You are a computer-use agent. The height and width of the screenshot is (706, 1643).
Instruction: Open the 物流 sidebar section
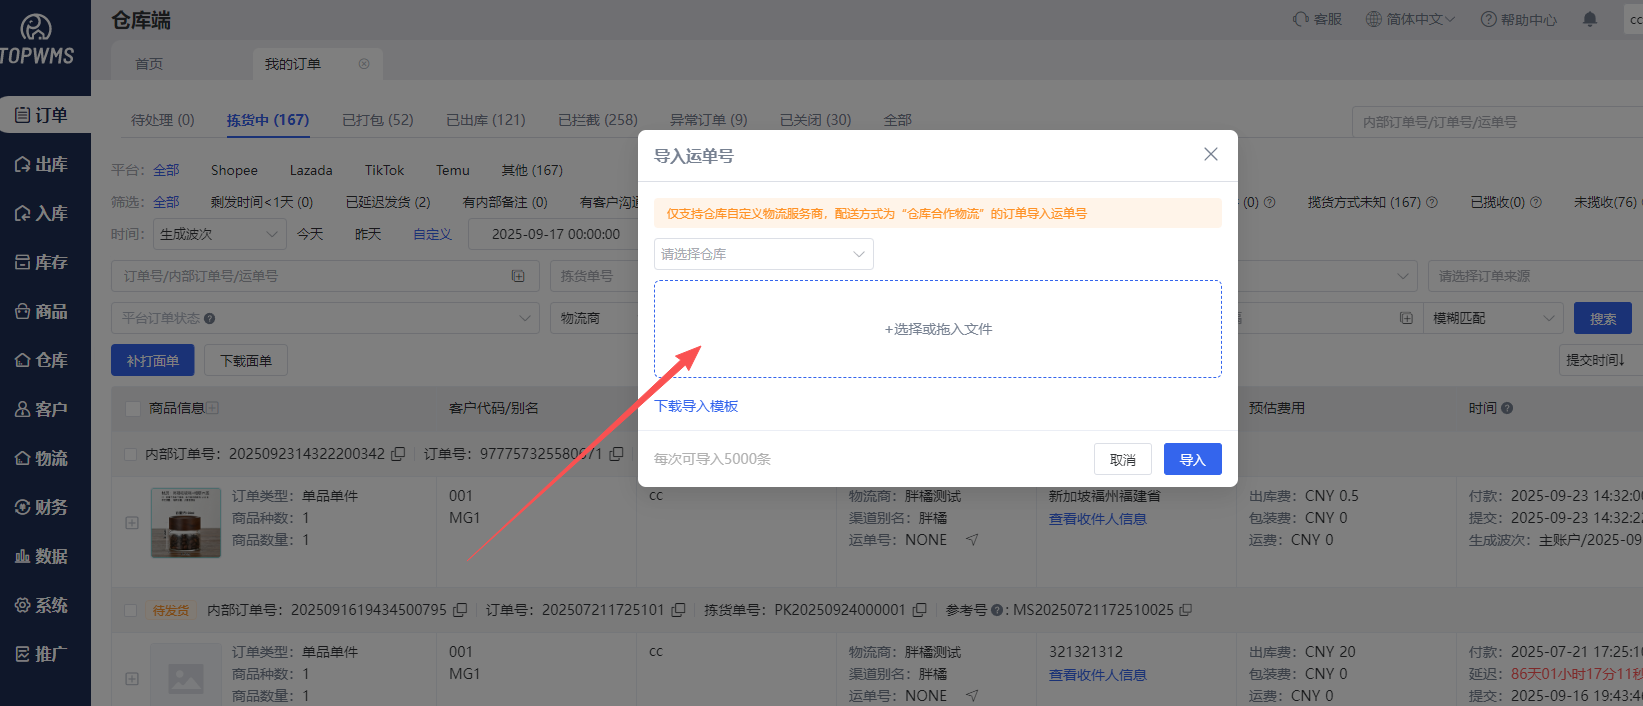click(42, 458)
